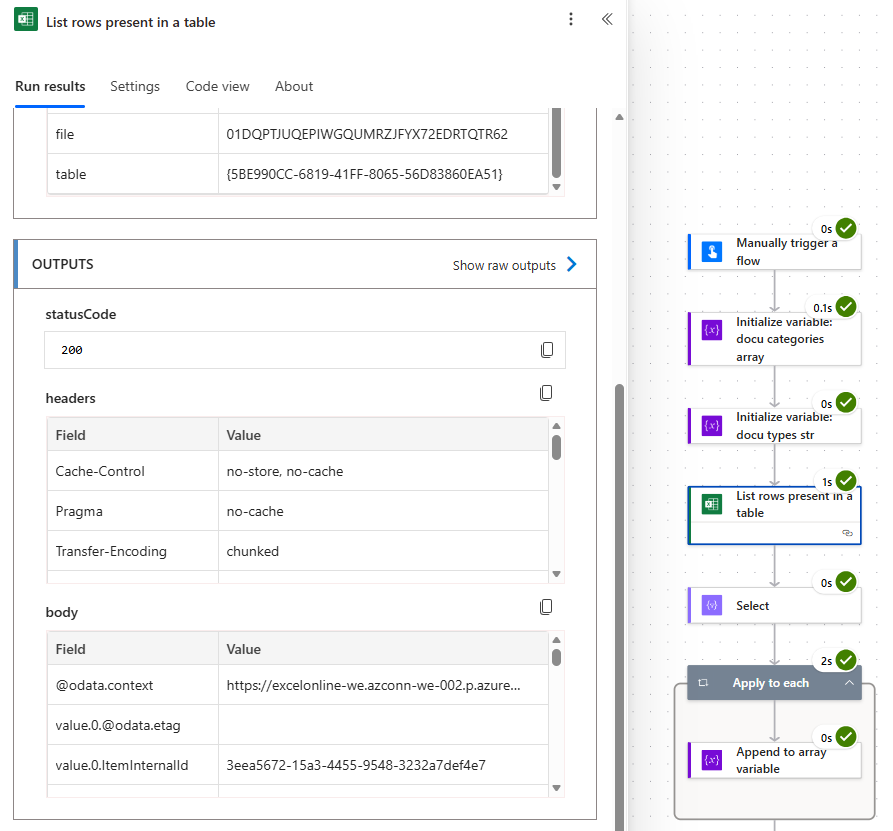Click the Cache-Control header field

tap(100, 472)
